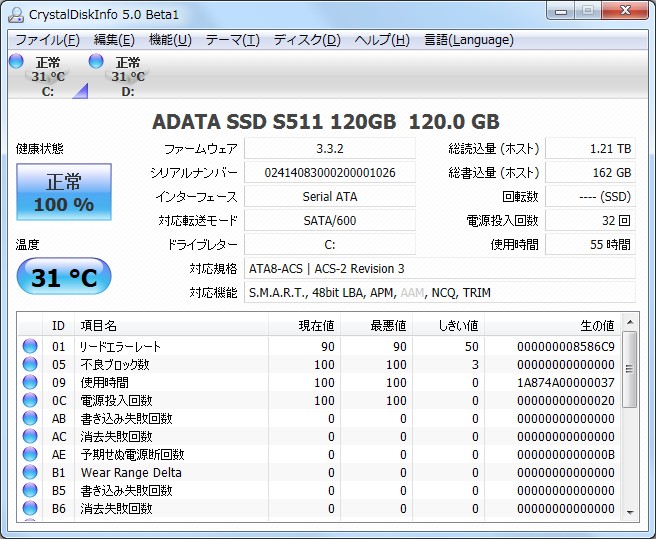Screen dimensions: 656x539
Task: Click the 健康状態 label
Action: [x=40, y=149]
